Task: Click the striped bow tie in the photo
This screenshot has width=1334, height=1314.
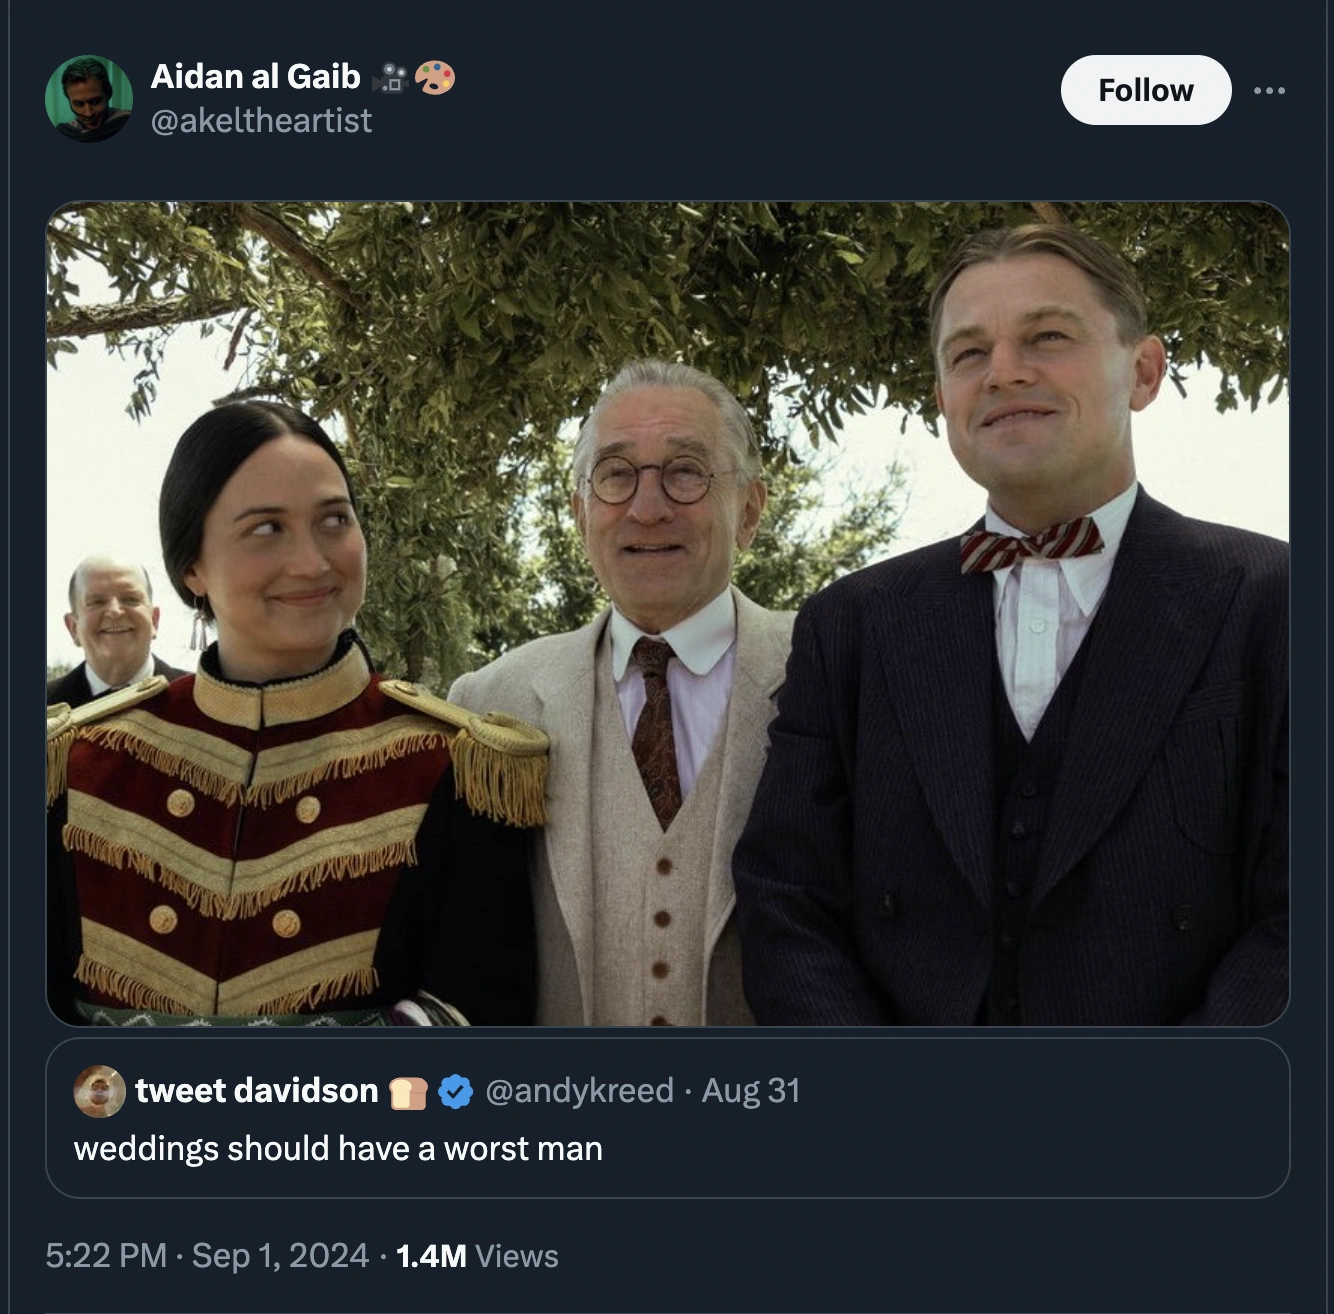Action: pyautogui.click(x=1031, y=545)
